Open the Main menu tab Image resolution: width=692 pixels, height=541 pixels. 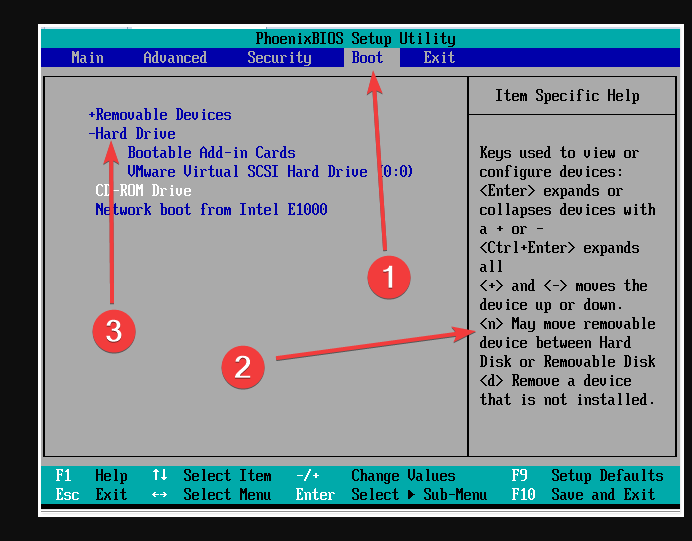87,58
